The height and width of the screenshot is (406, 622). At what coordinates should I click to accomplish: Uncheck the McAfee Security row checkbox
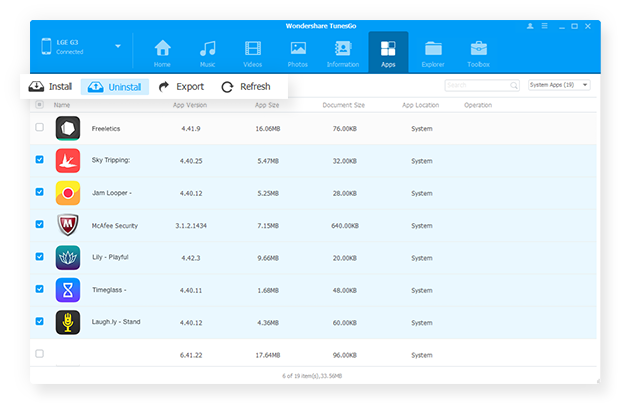point(39,224)
